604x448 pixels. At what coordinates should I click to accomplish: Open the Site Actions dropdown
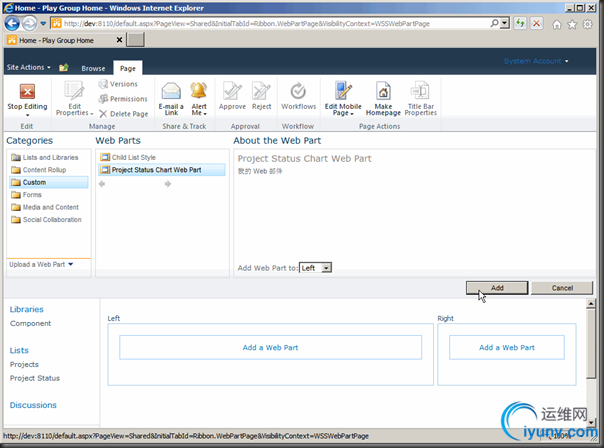click(29, 67)
